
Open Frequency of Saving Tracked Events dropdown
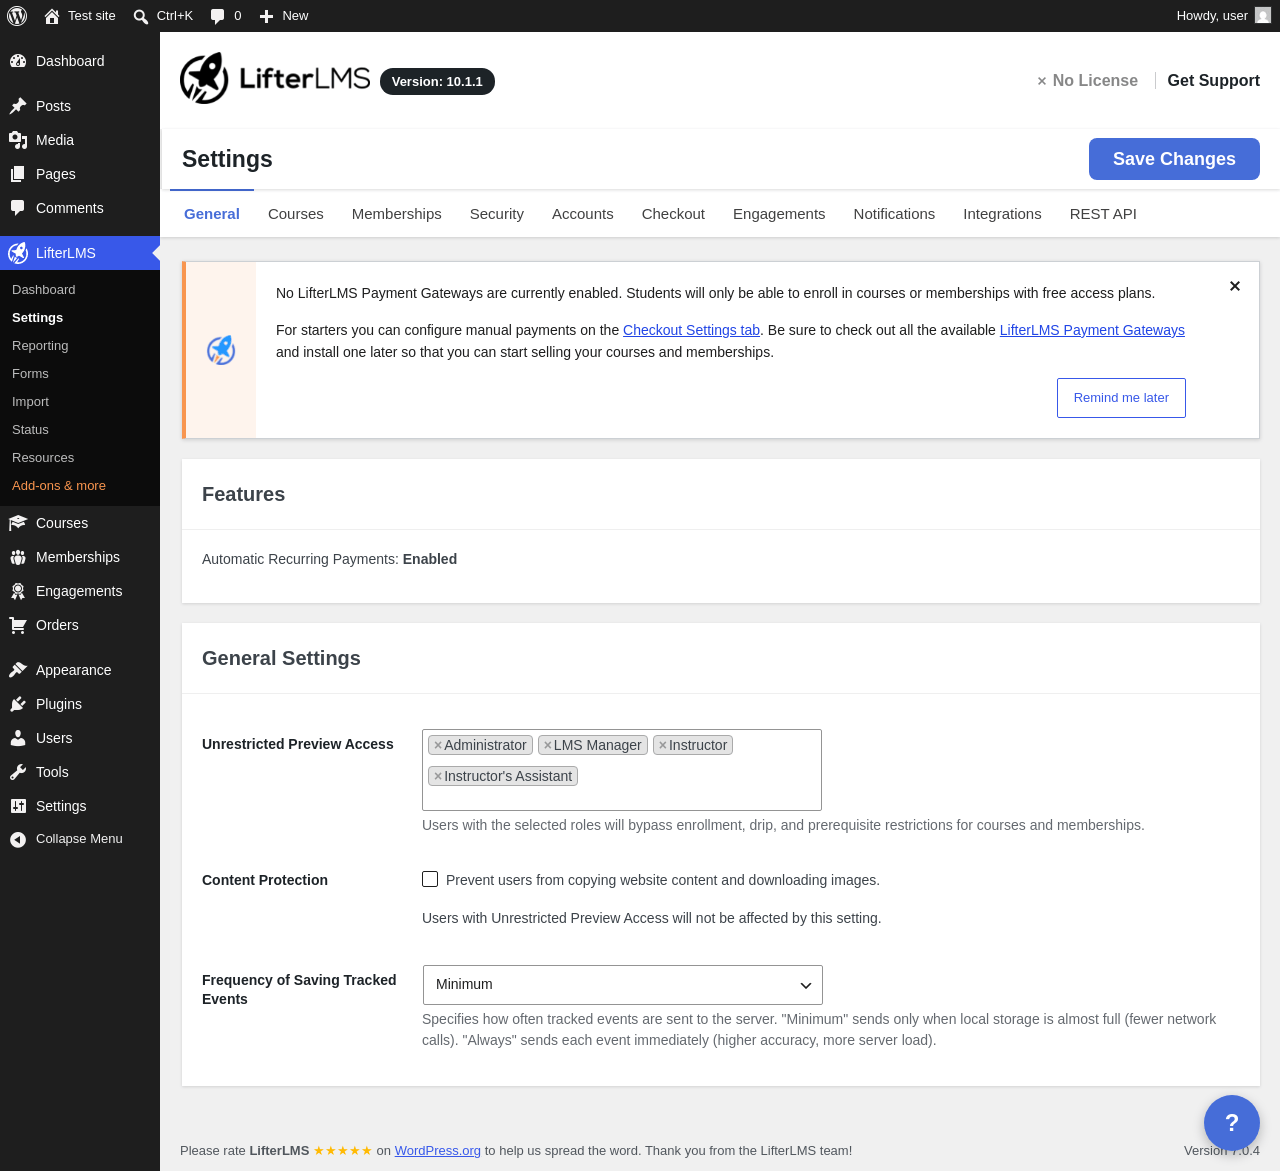tap(623, 985)
